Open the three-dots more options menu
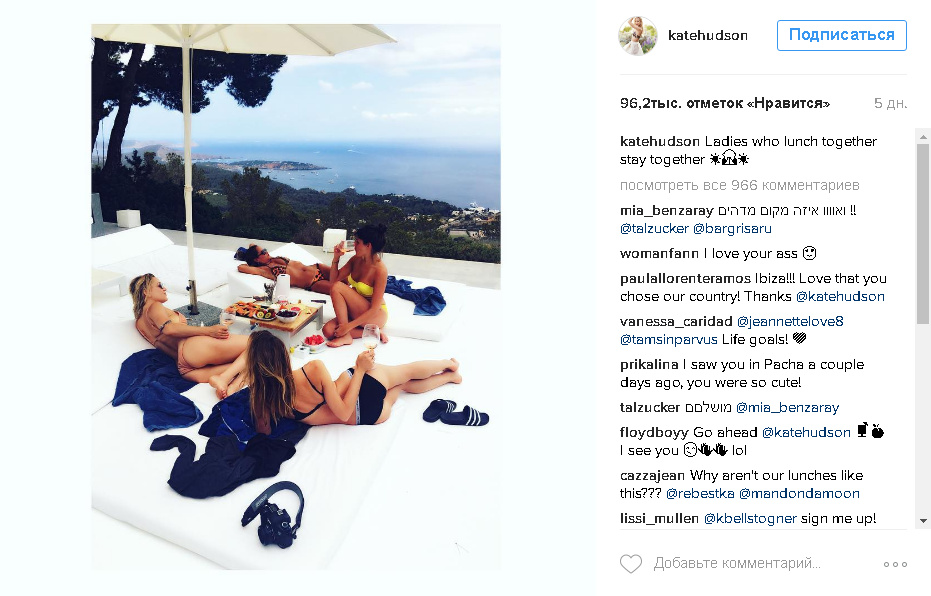Viewport: 931px width, 596px height. (895, 564)
